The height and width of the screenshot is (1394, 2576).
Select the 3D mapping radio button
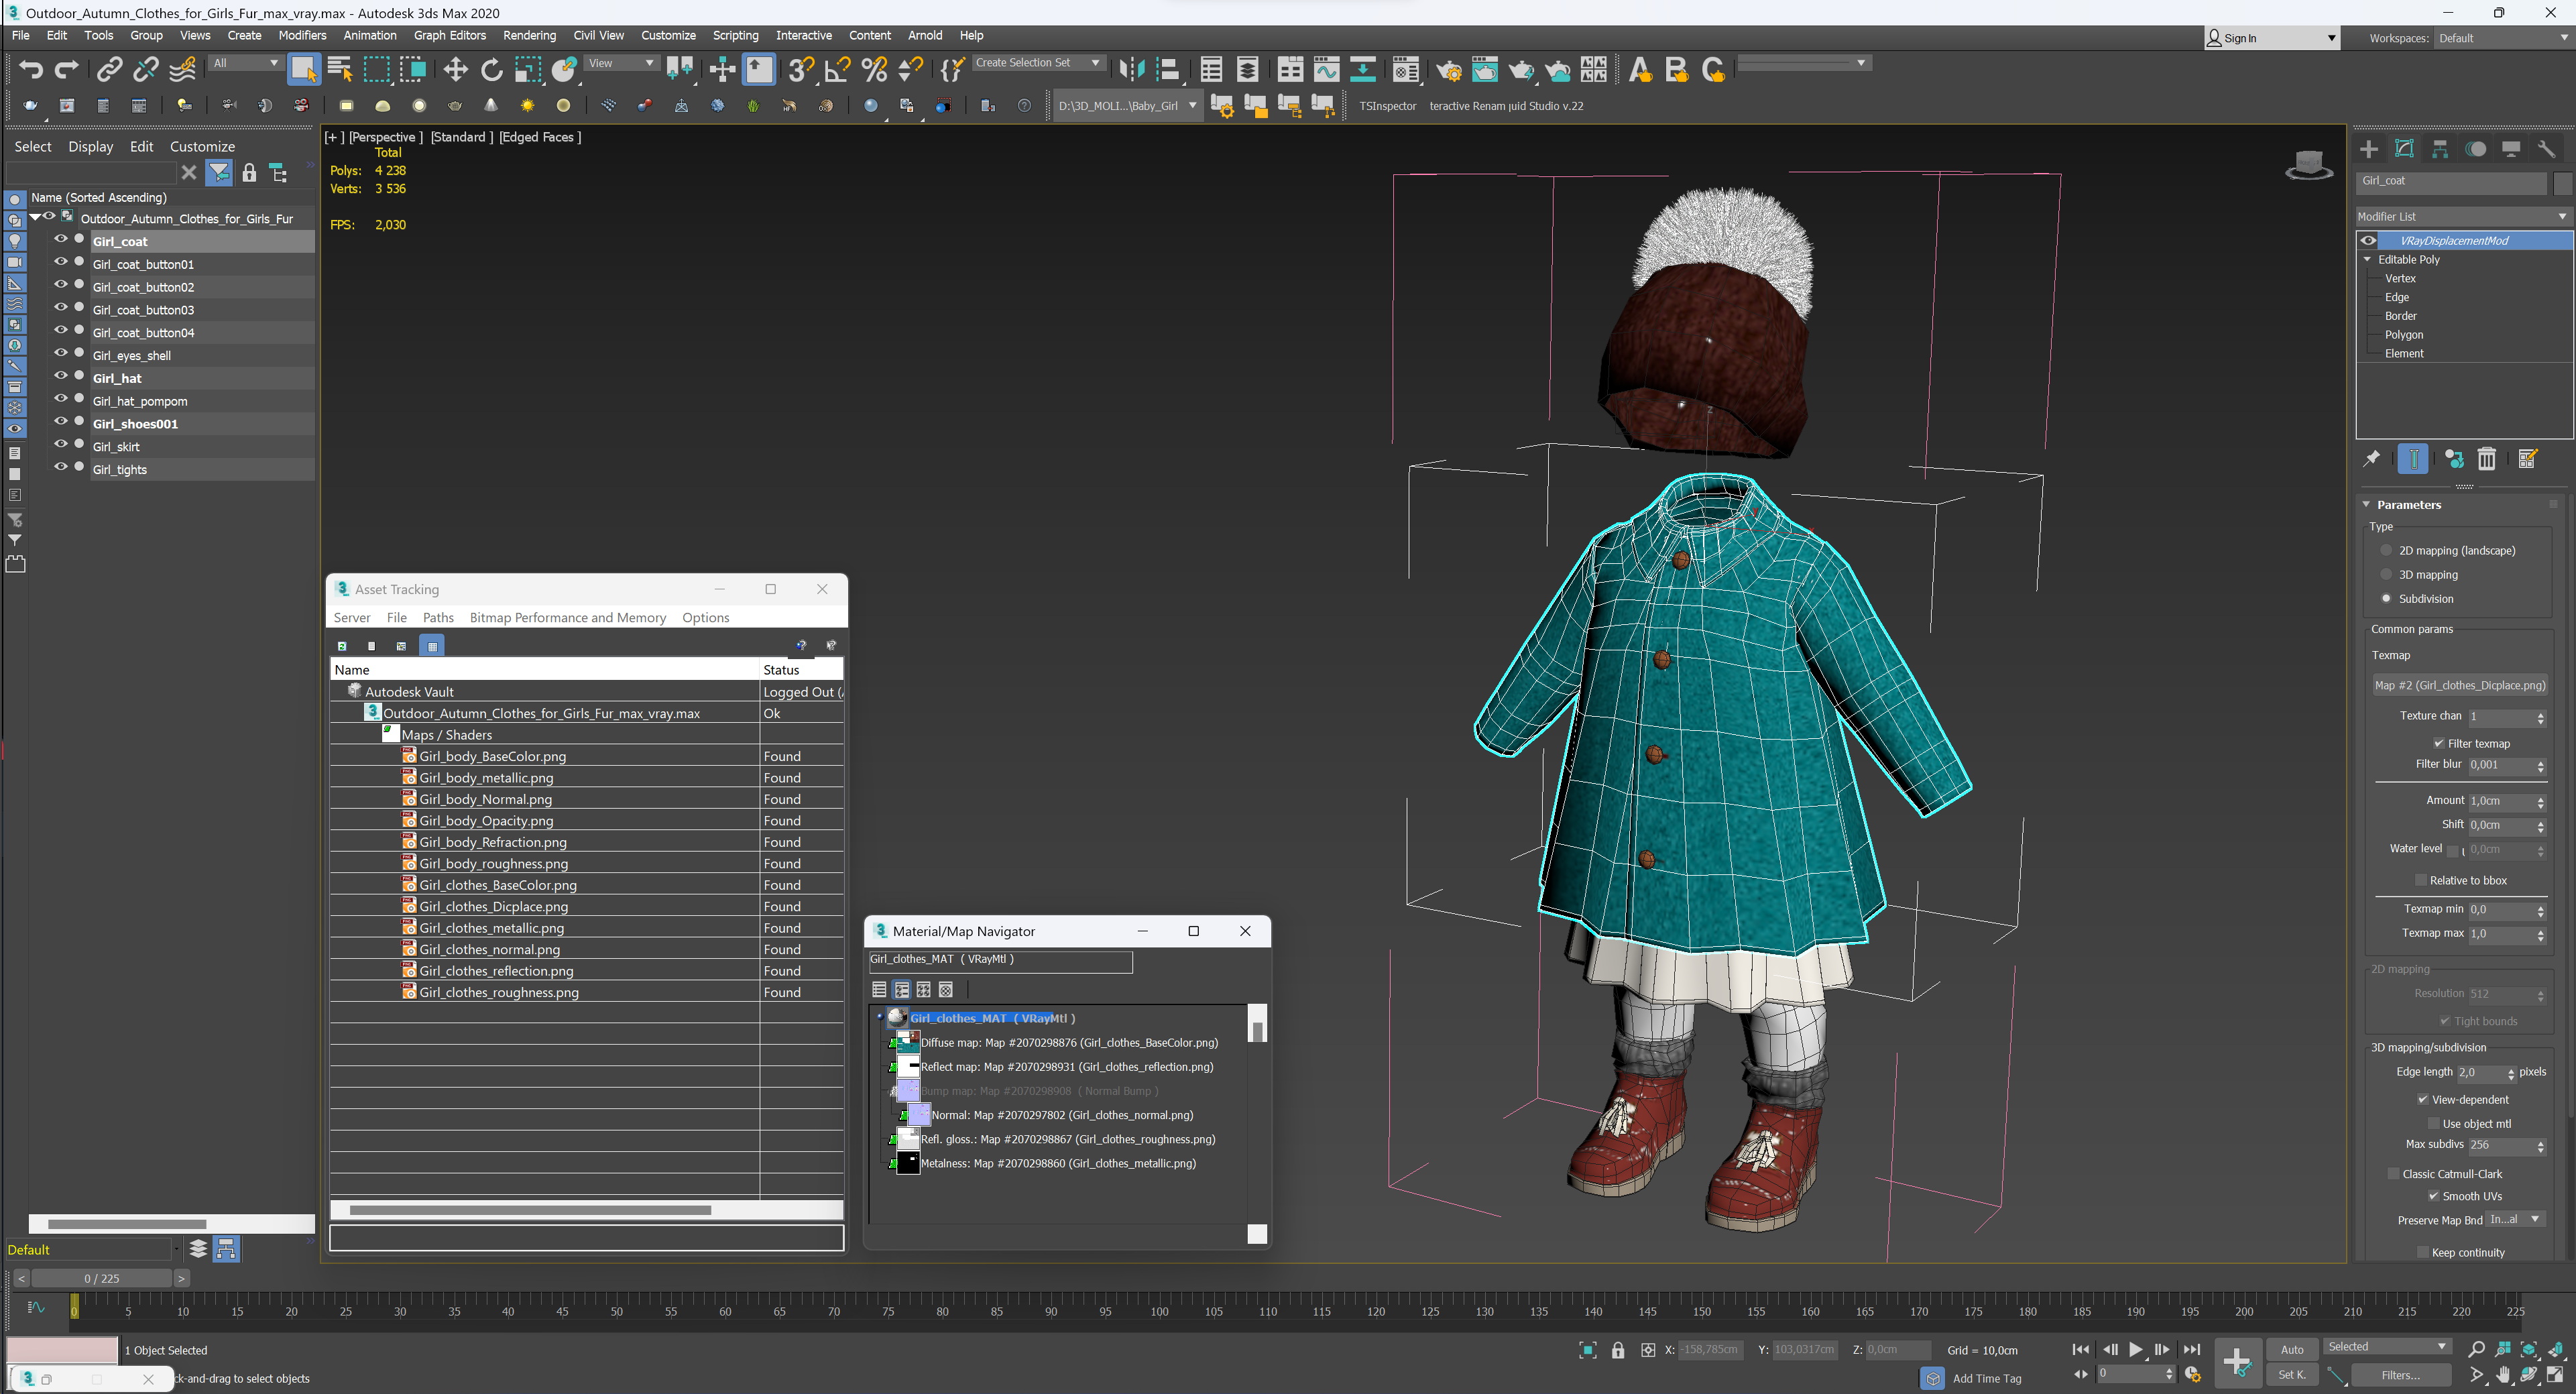point(2386,574)
